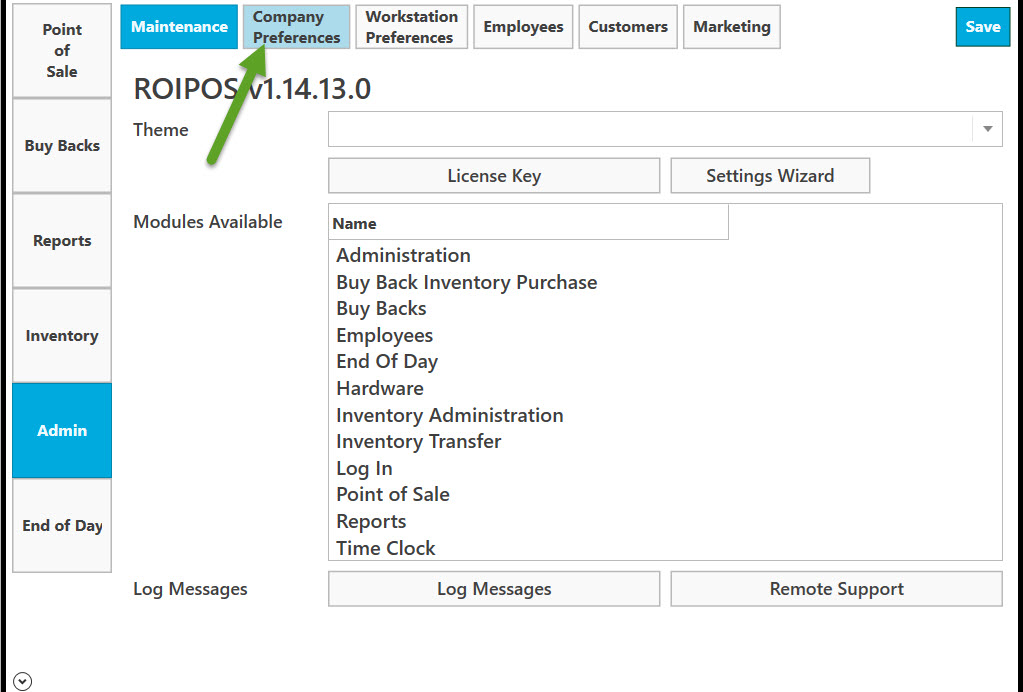This screenshot has height=692, width=1023.
Task: Open the Buy Backs sidebar section
Action: coord(62,145)
